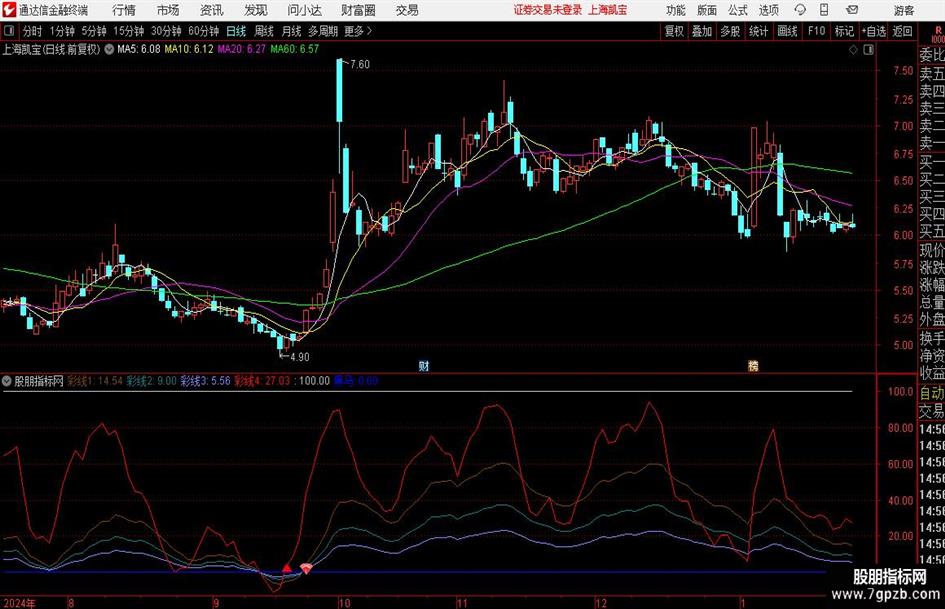Expand dropdown next to 股朋指标网 indicator
The image size is (945, 609).
coord(7,381)
